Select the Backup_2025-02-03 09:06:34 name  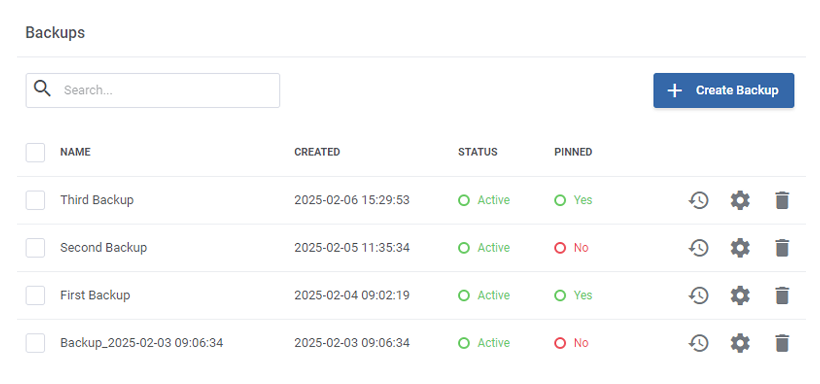142,343
